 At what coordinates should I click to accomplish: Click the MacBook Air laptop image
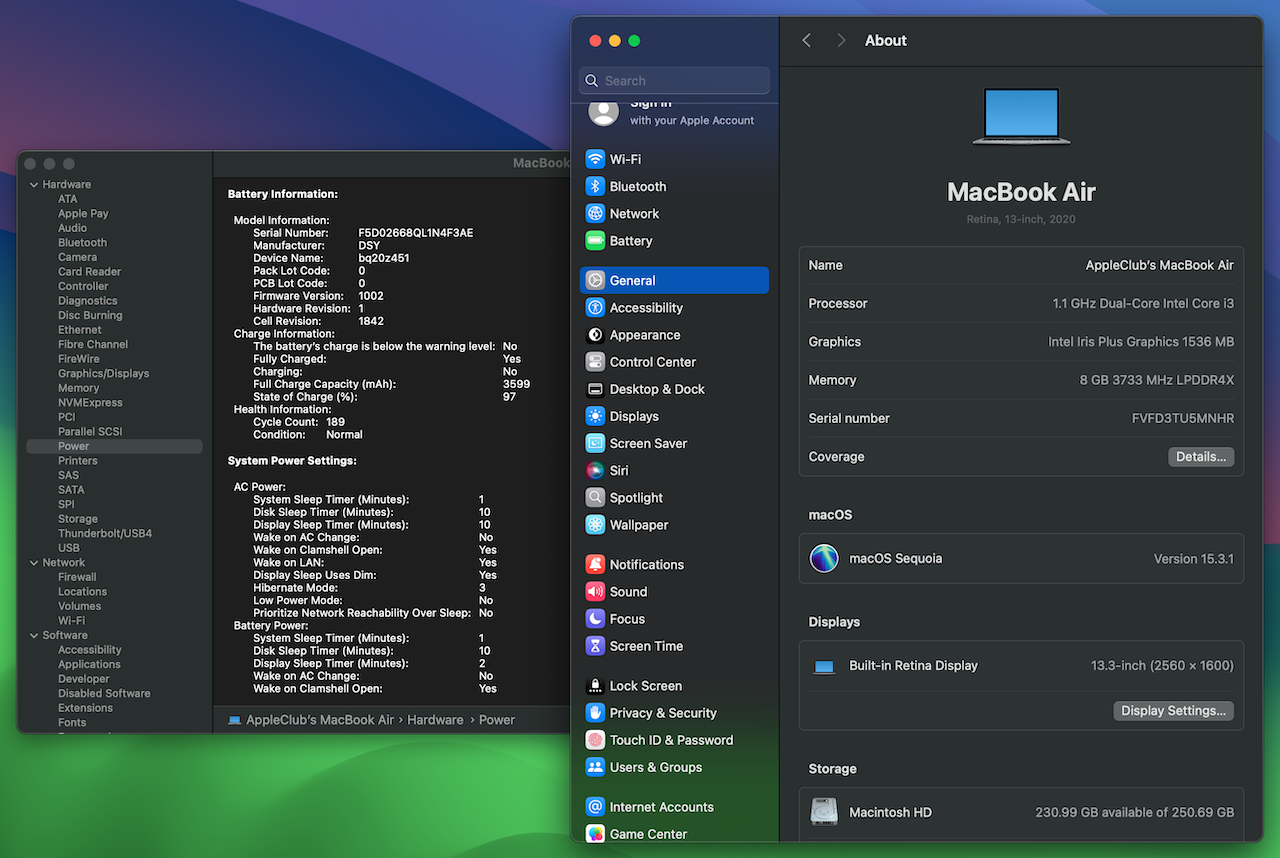click(1021, 116)
